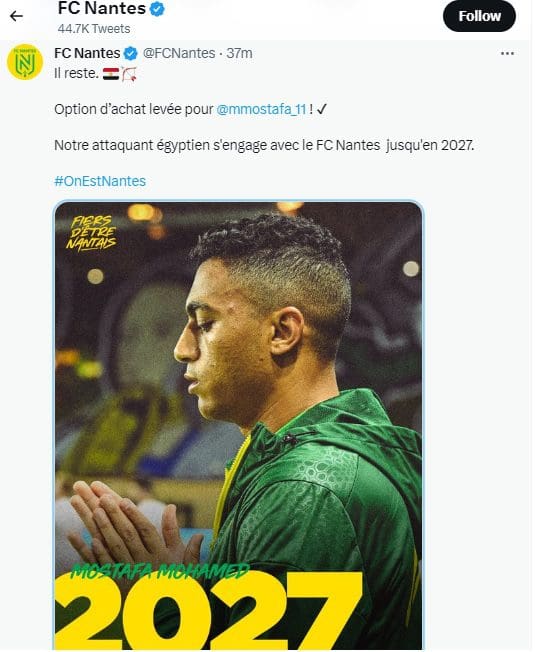This screenshot has width=541, height=652.
Task: Open the #OnEstNantes hashtag
Action: click(x=100, y=181)
